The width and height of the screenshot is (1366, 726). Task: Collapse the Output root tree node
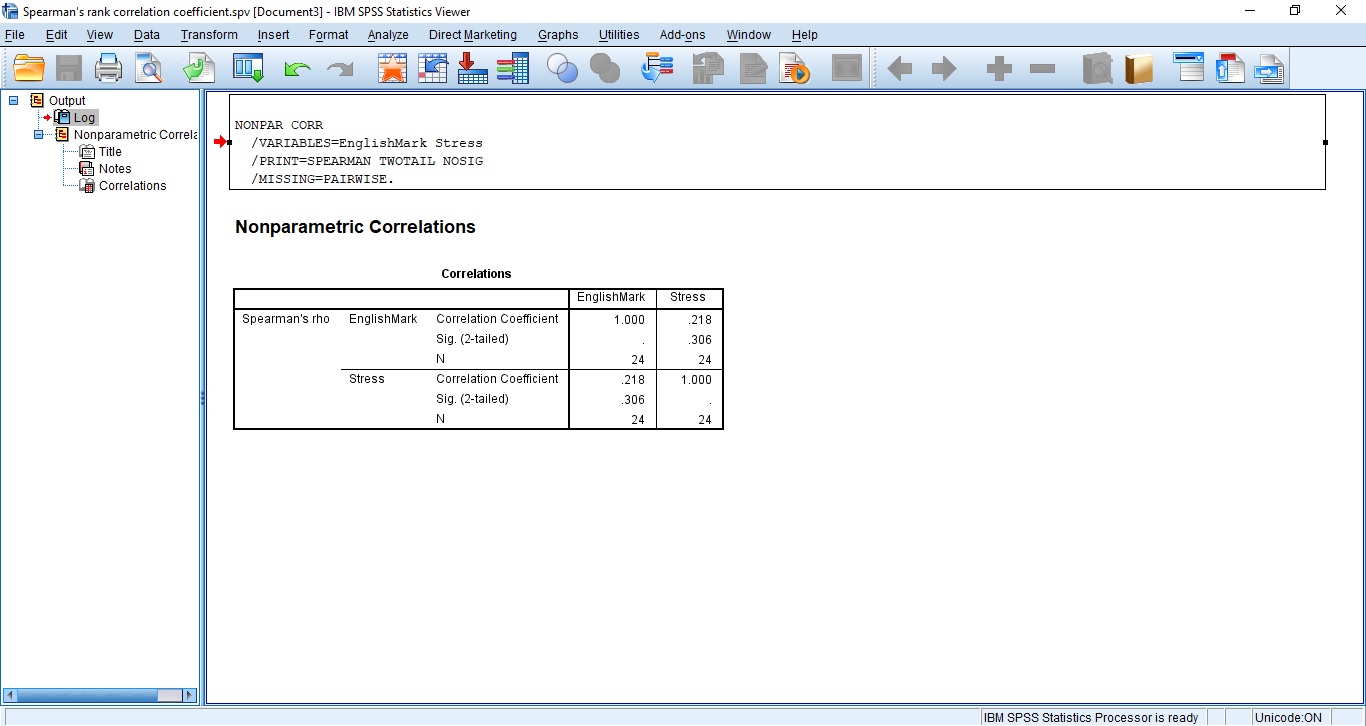(x=14, y=100)
